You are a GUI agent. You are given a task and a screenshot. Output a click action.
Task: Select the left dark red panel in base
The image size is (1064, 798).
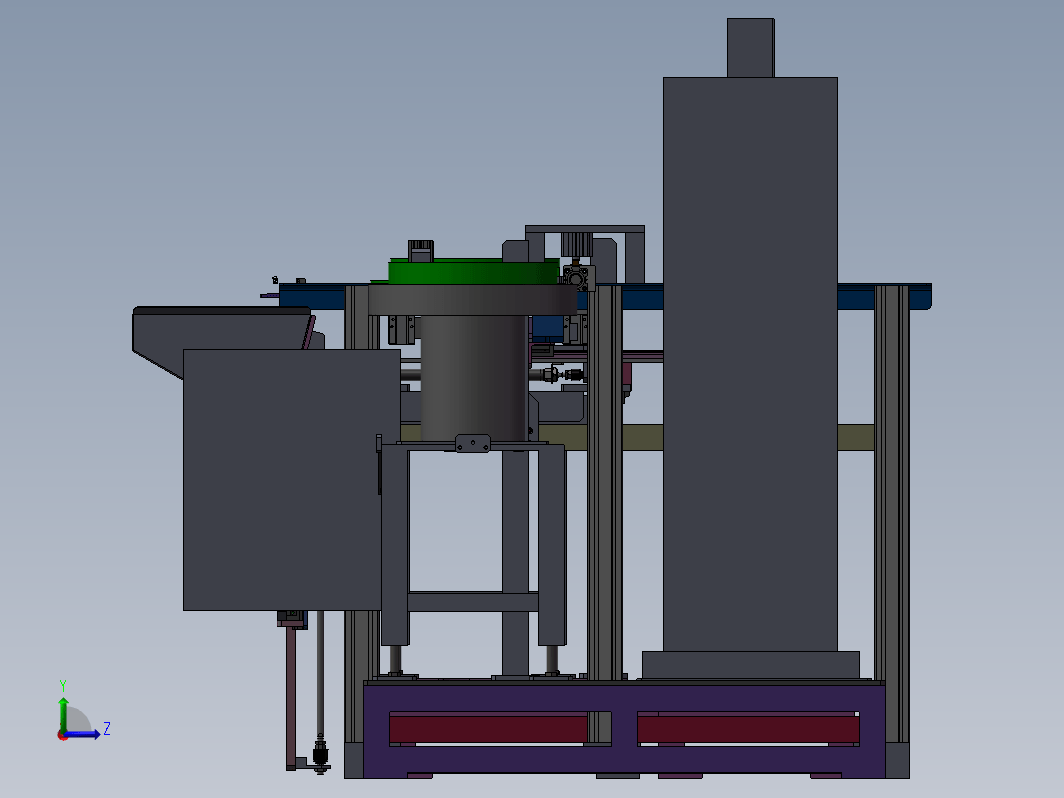[x=489, y=729]
